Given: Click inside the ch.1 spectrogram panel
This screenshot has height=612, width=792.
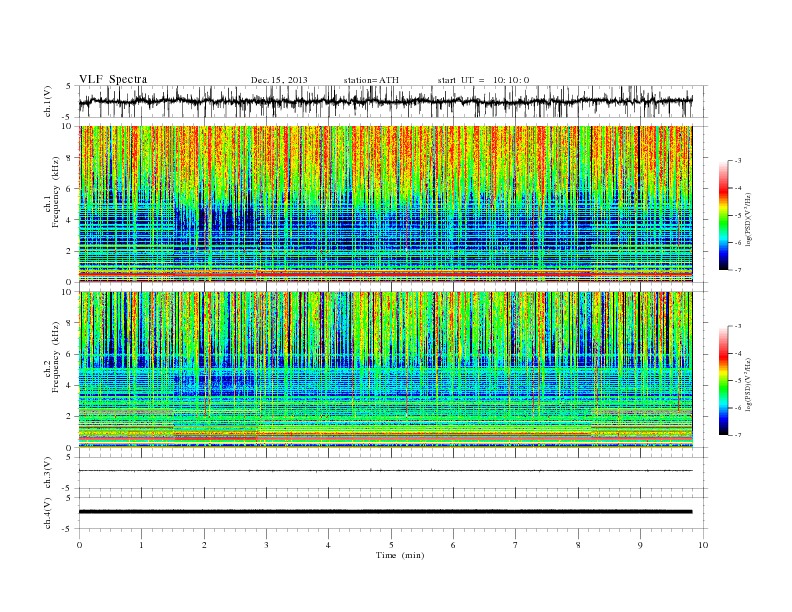Looking at the screenshot, I should pyautogui.click(x=385, y=204).
